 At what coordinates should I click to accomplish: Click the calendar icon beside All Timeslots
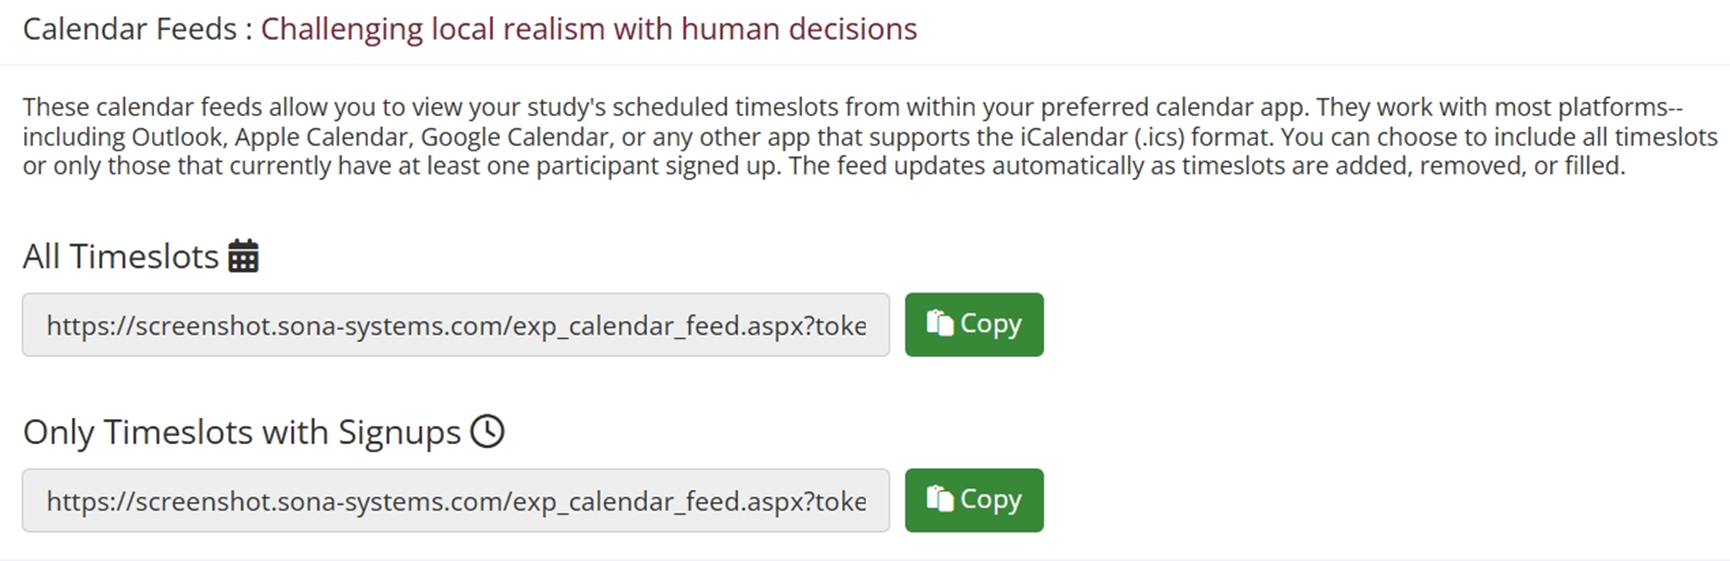coord(243,257)
